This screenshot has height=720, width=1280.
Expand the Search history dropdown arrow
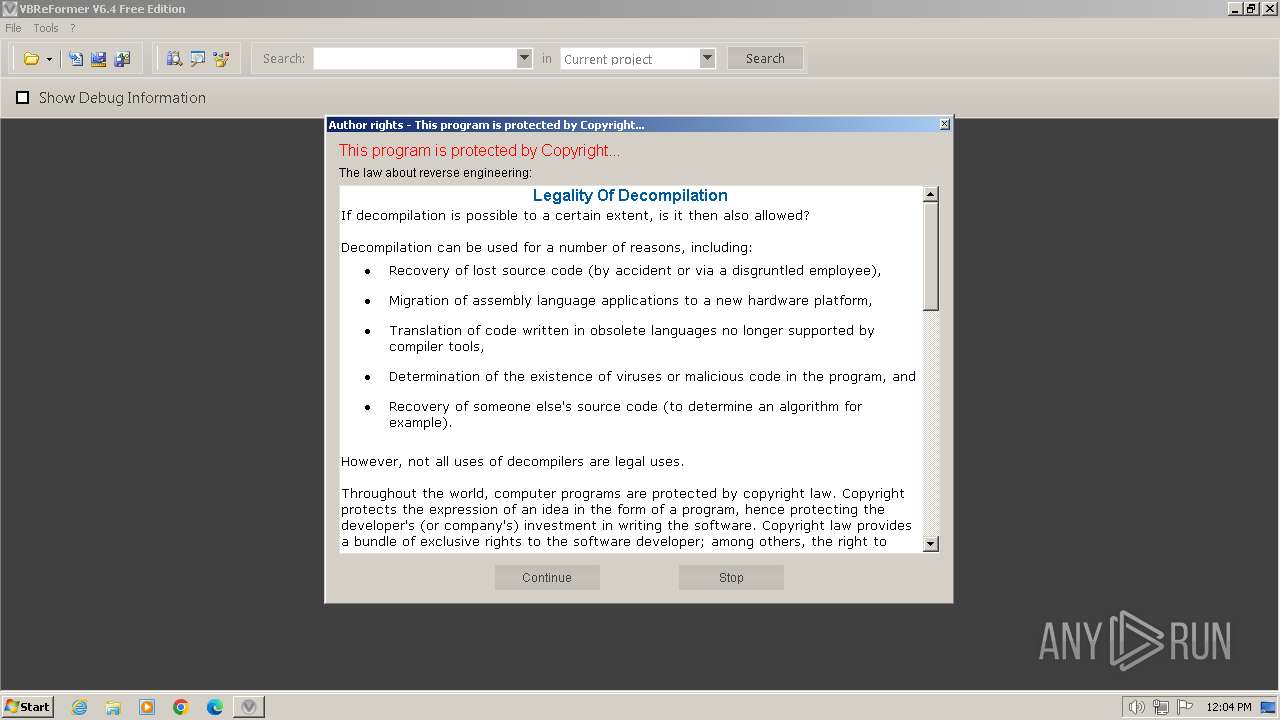[x=524, y=59]
